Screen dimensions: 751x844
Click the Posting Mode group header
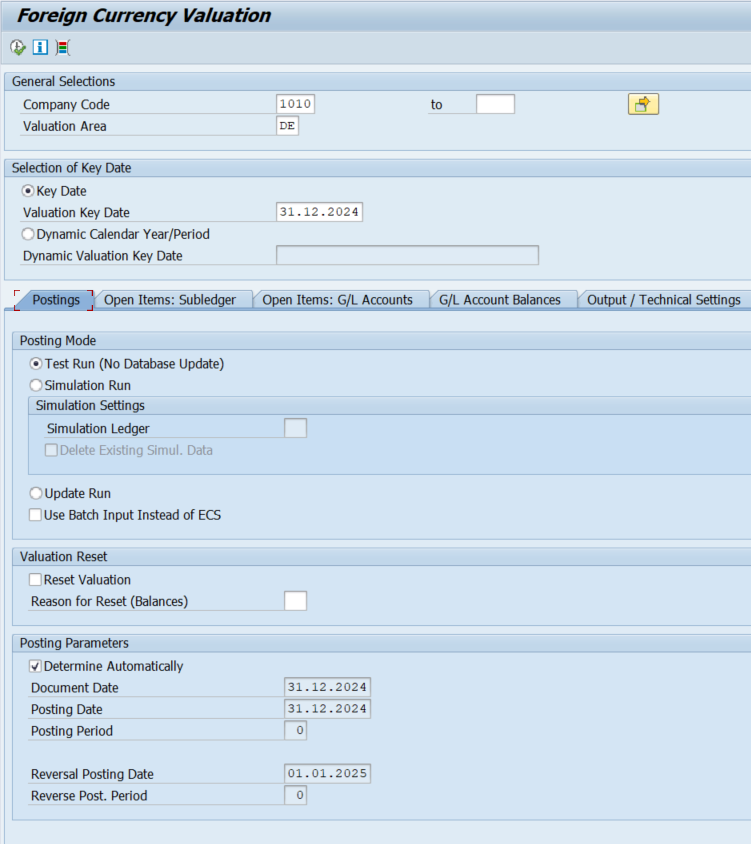coord(58,341)
